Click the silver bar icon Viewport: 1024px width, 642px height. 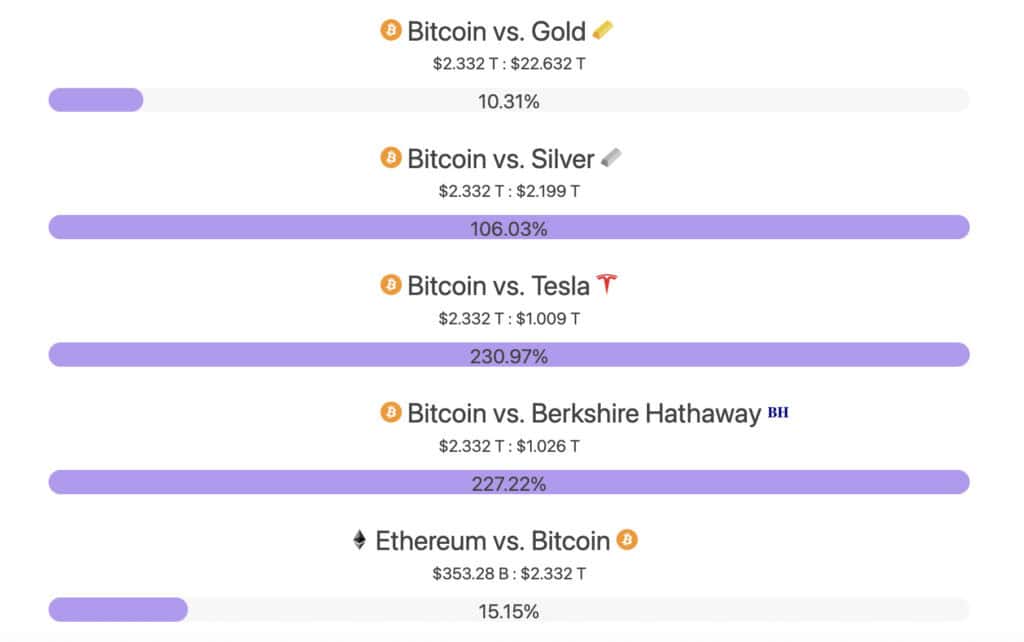pos(611,157)
